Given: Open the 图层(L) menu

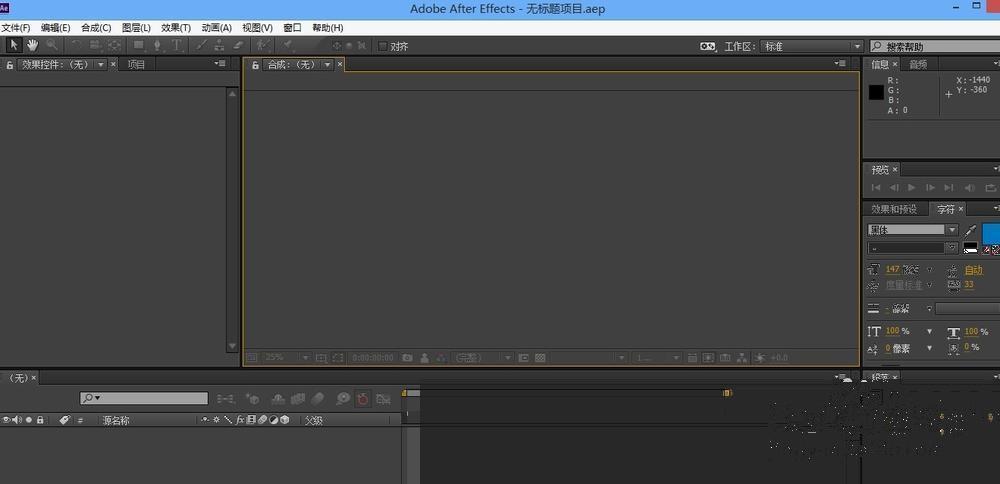Looking at the screenshot, I should pos(136,28).
